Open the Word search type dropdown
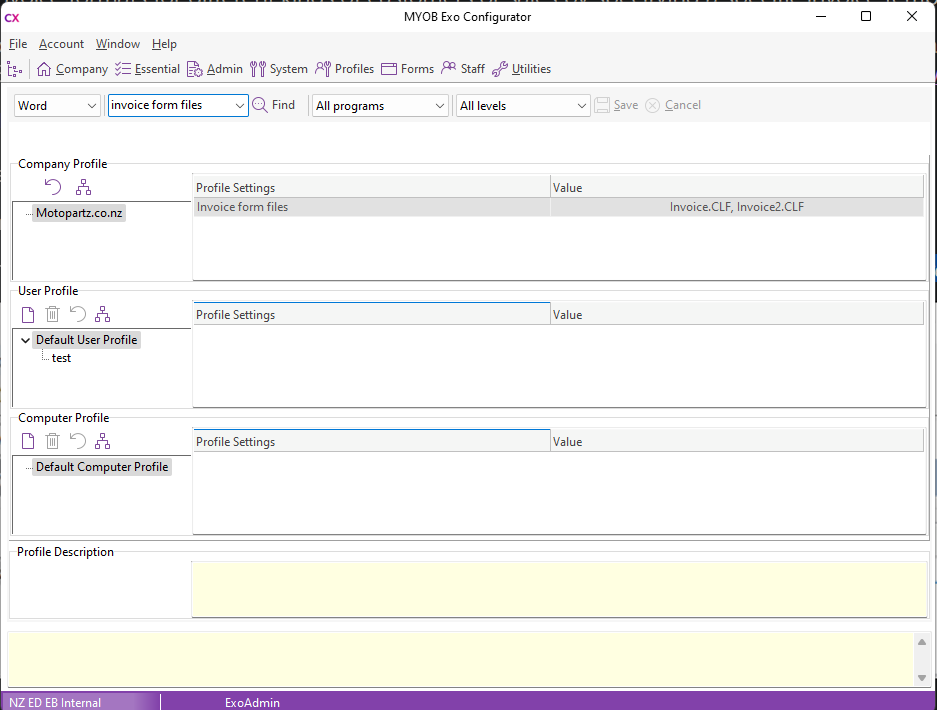937x710 pixels. coord(92,106)
